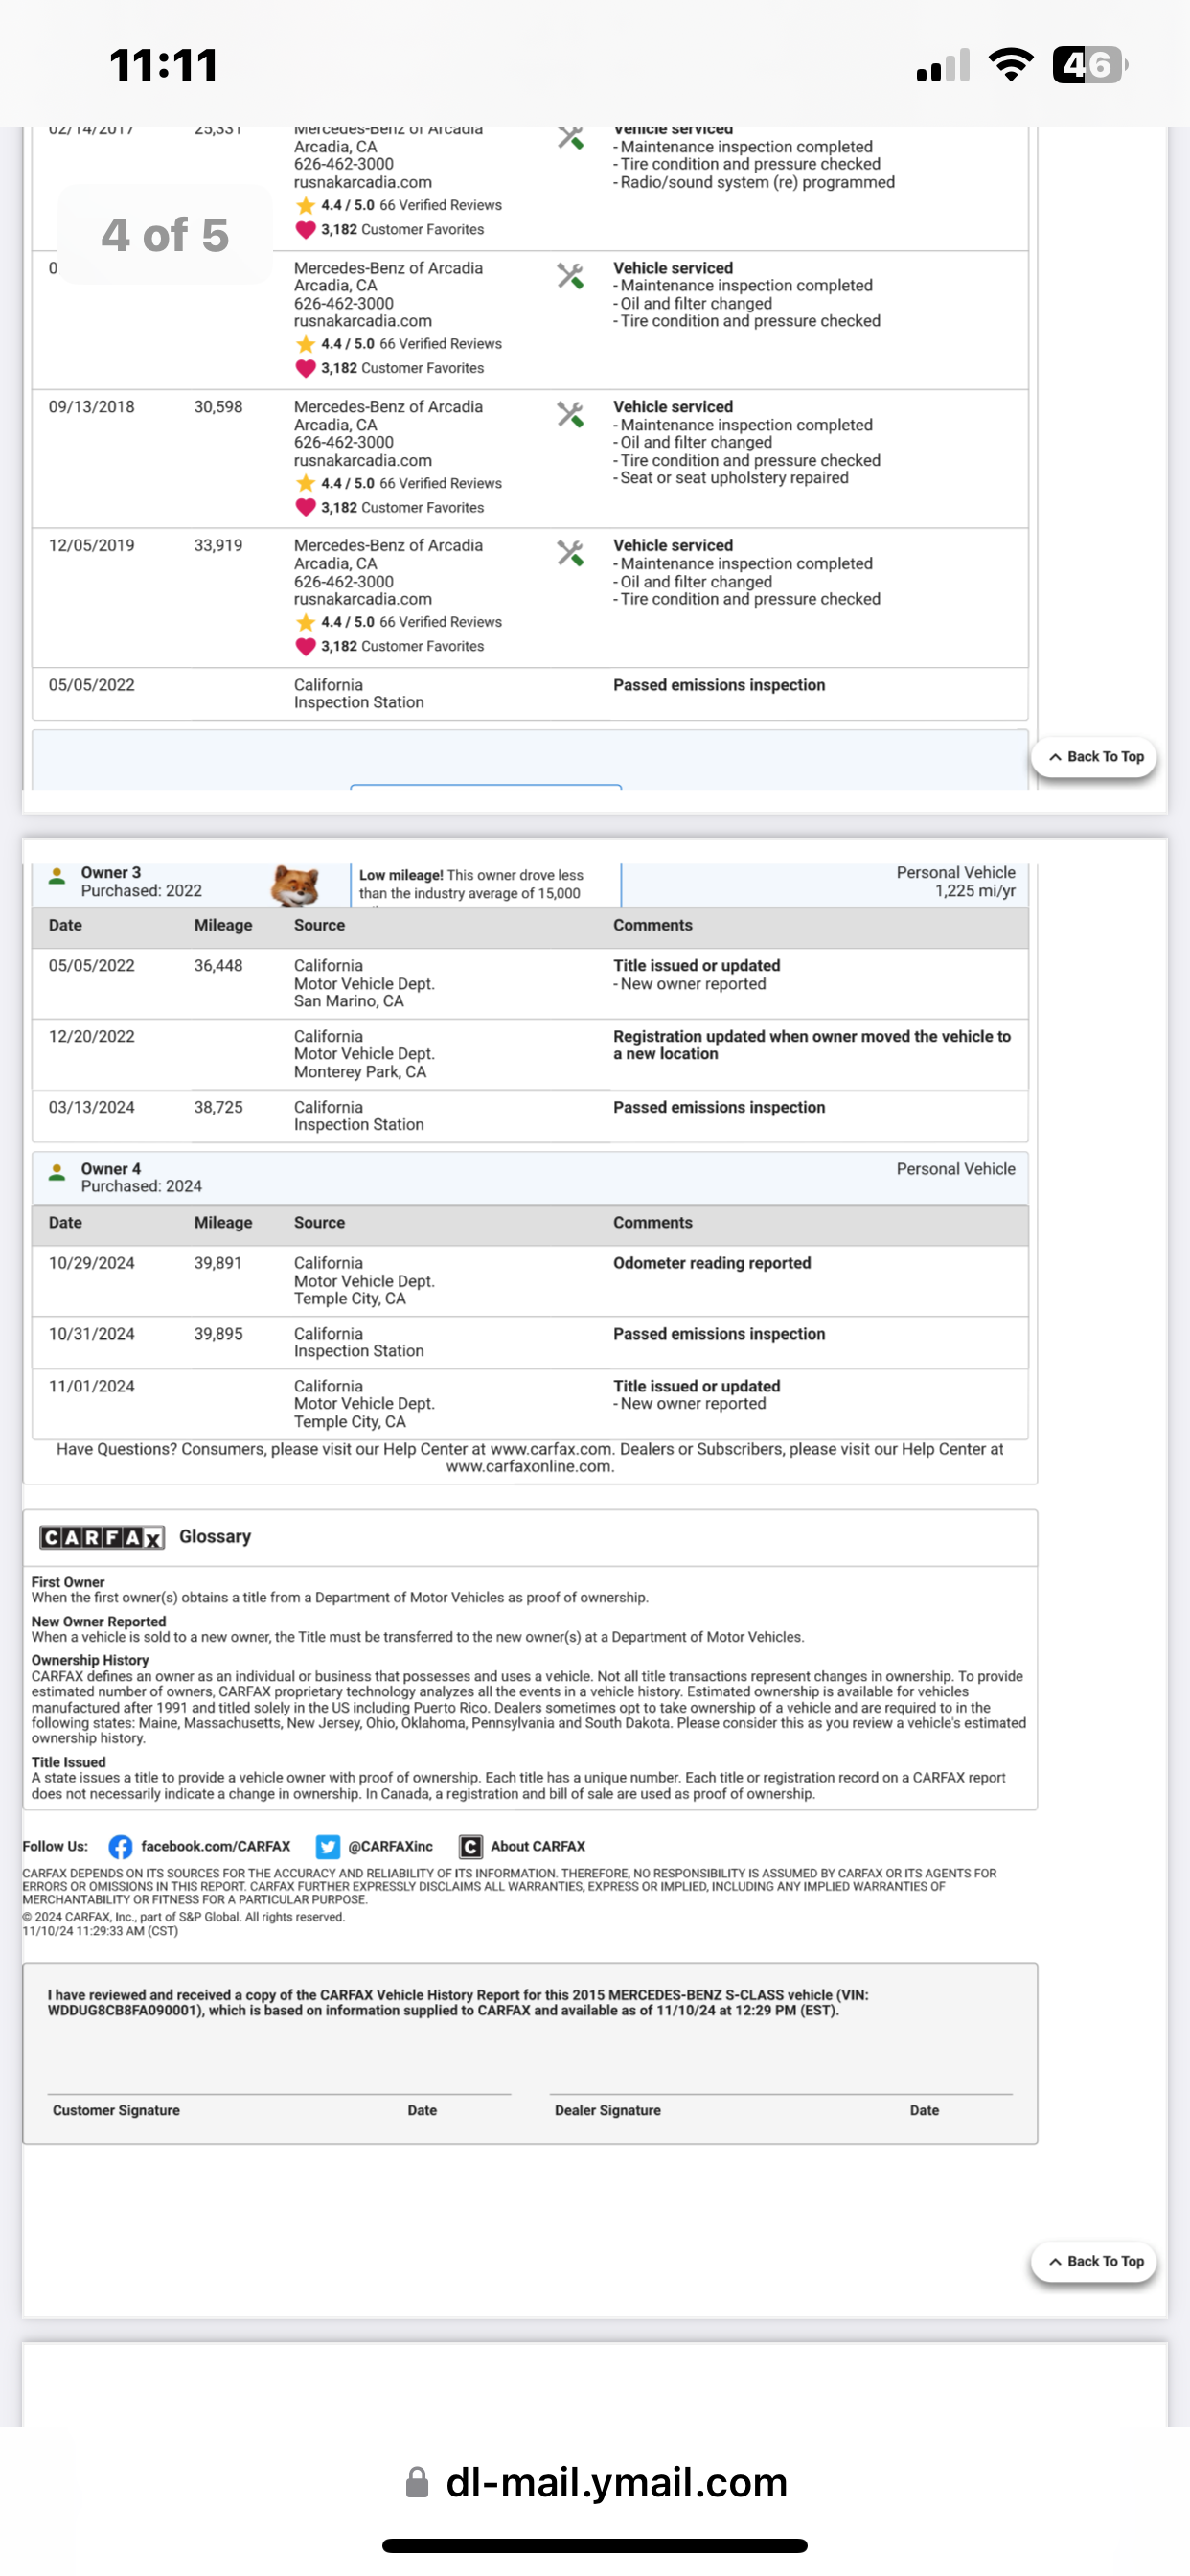Click the 'Customer Signature' label
1190x2576 pixels.
pyautogui.click(x=116, y=2110)
